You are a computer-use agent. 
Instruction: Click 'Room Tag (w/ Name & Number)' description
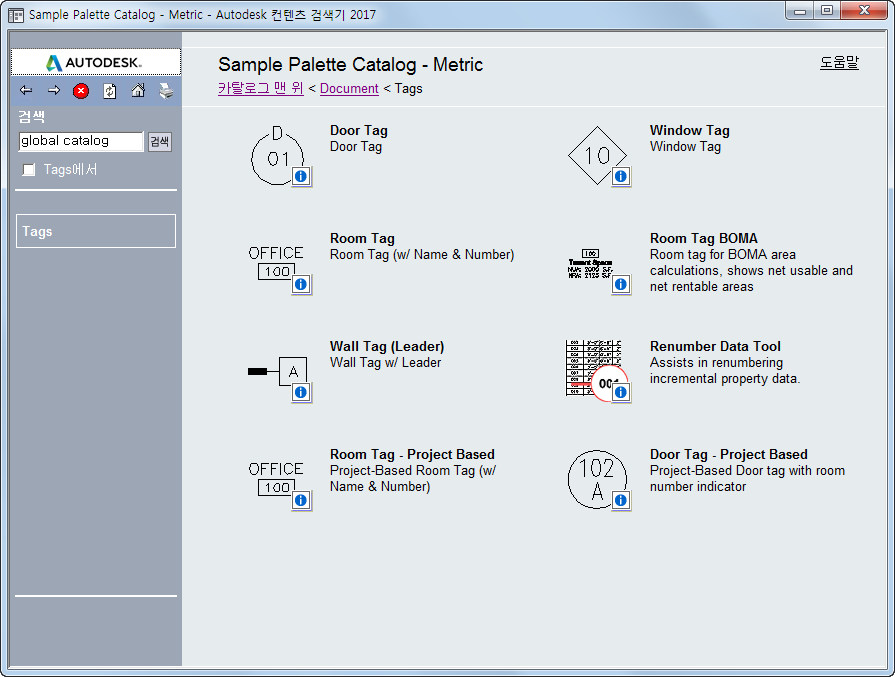pos(422,255)
